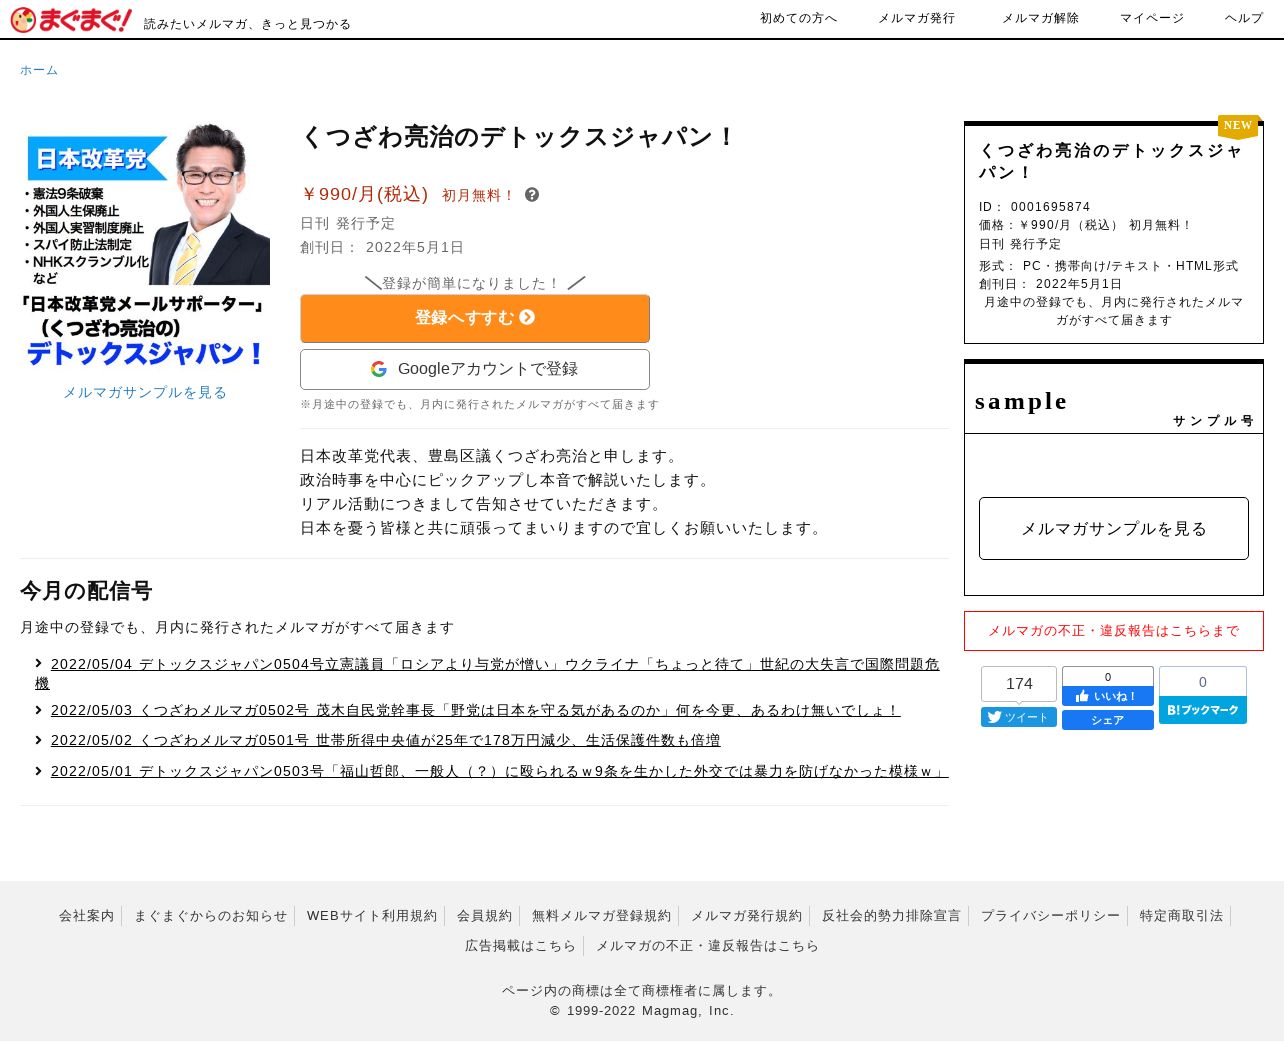
Task: Click the 創刊日： 2022年5月1日 text under the price
Action: [x=382, y=248]
